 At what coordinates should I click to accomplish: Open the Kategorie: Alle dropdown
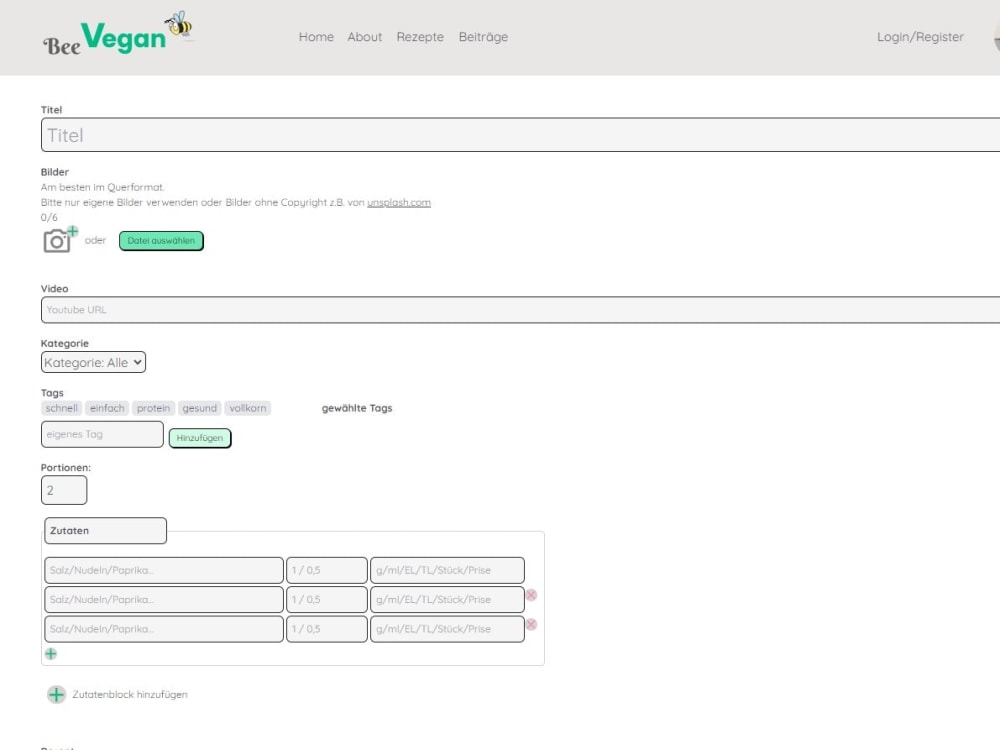(x=93, y=362)
